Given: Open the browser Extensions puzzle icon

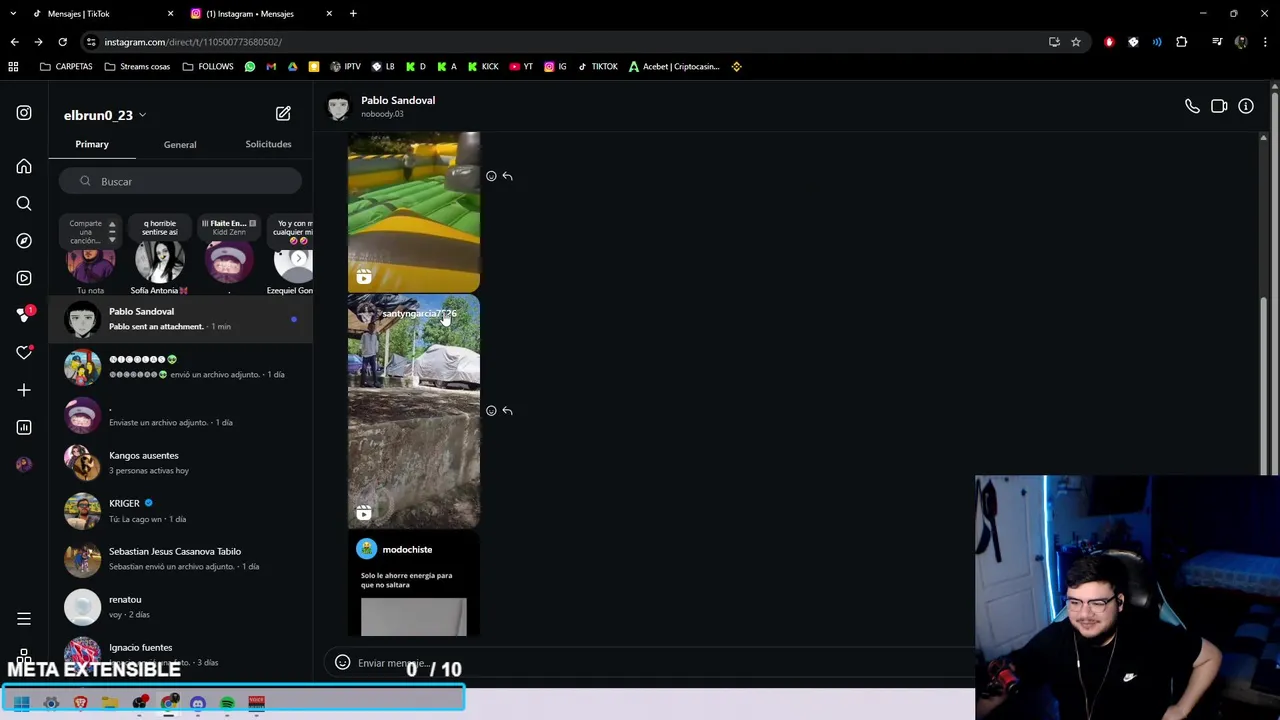Looking at the screenshot, I should [1182, 42].
